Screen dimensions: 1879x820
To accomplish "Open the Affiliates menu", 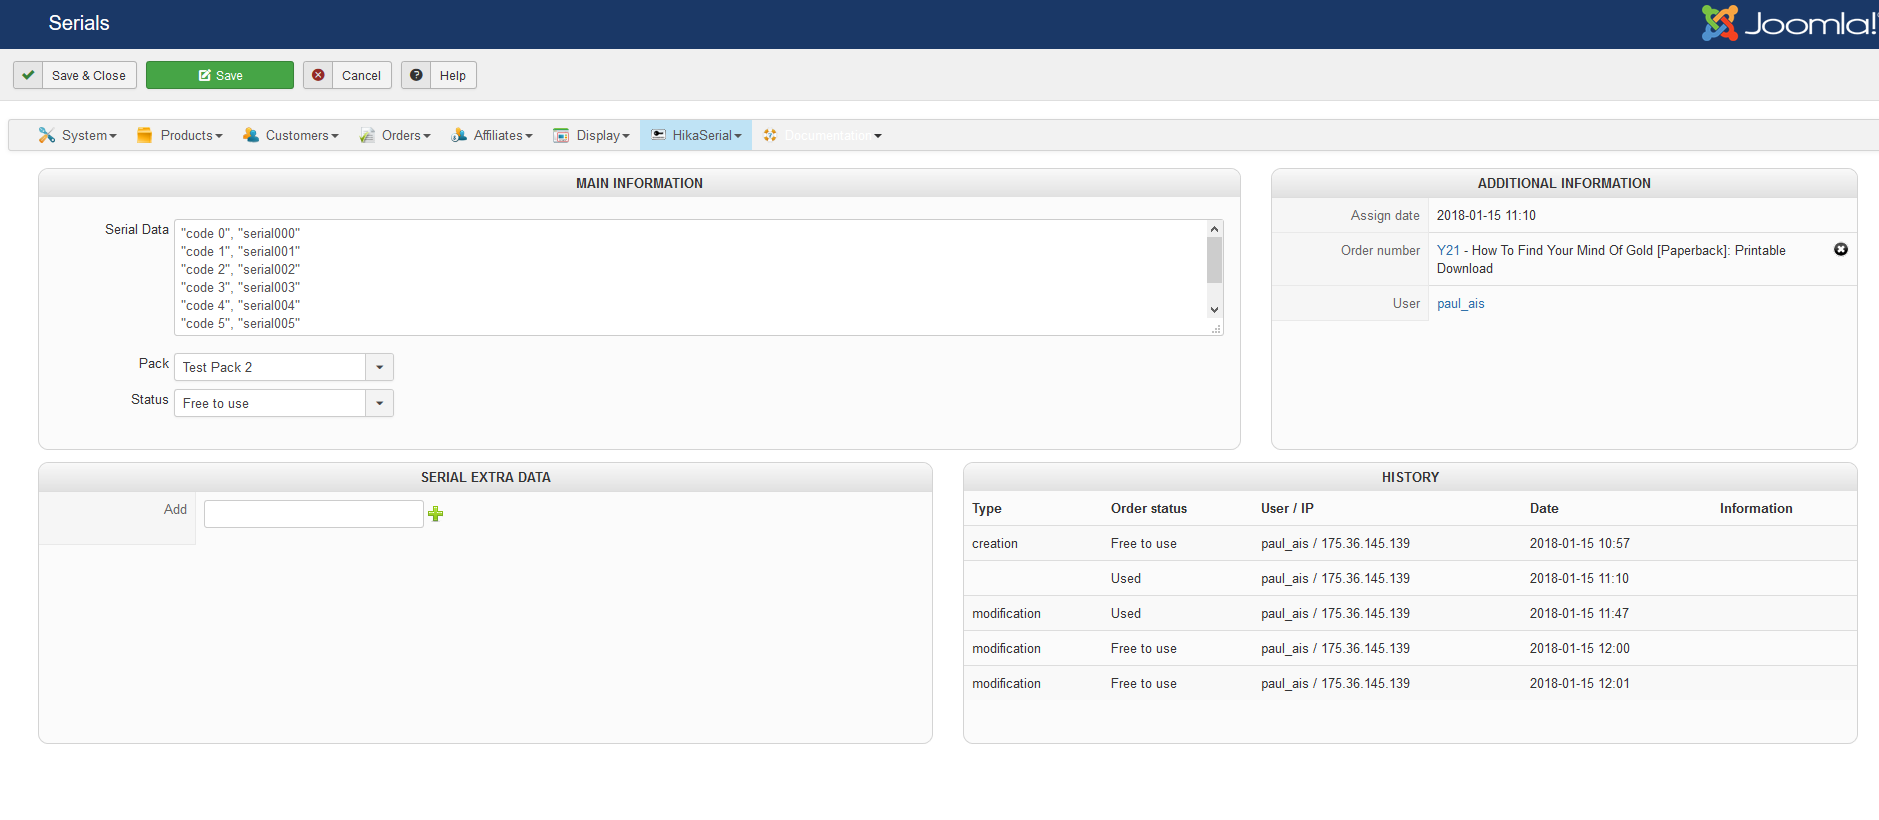I will click(x=492, y=135).
